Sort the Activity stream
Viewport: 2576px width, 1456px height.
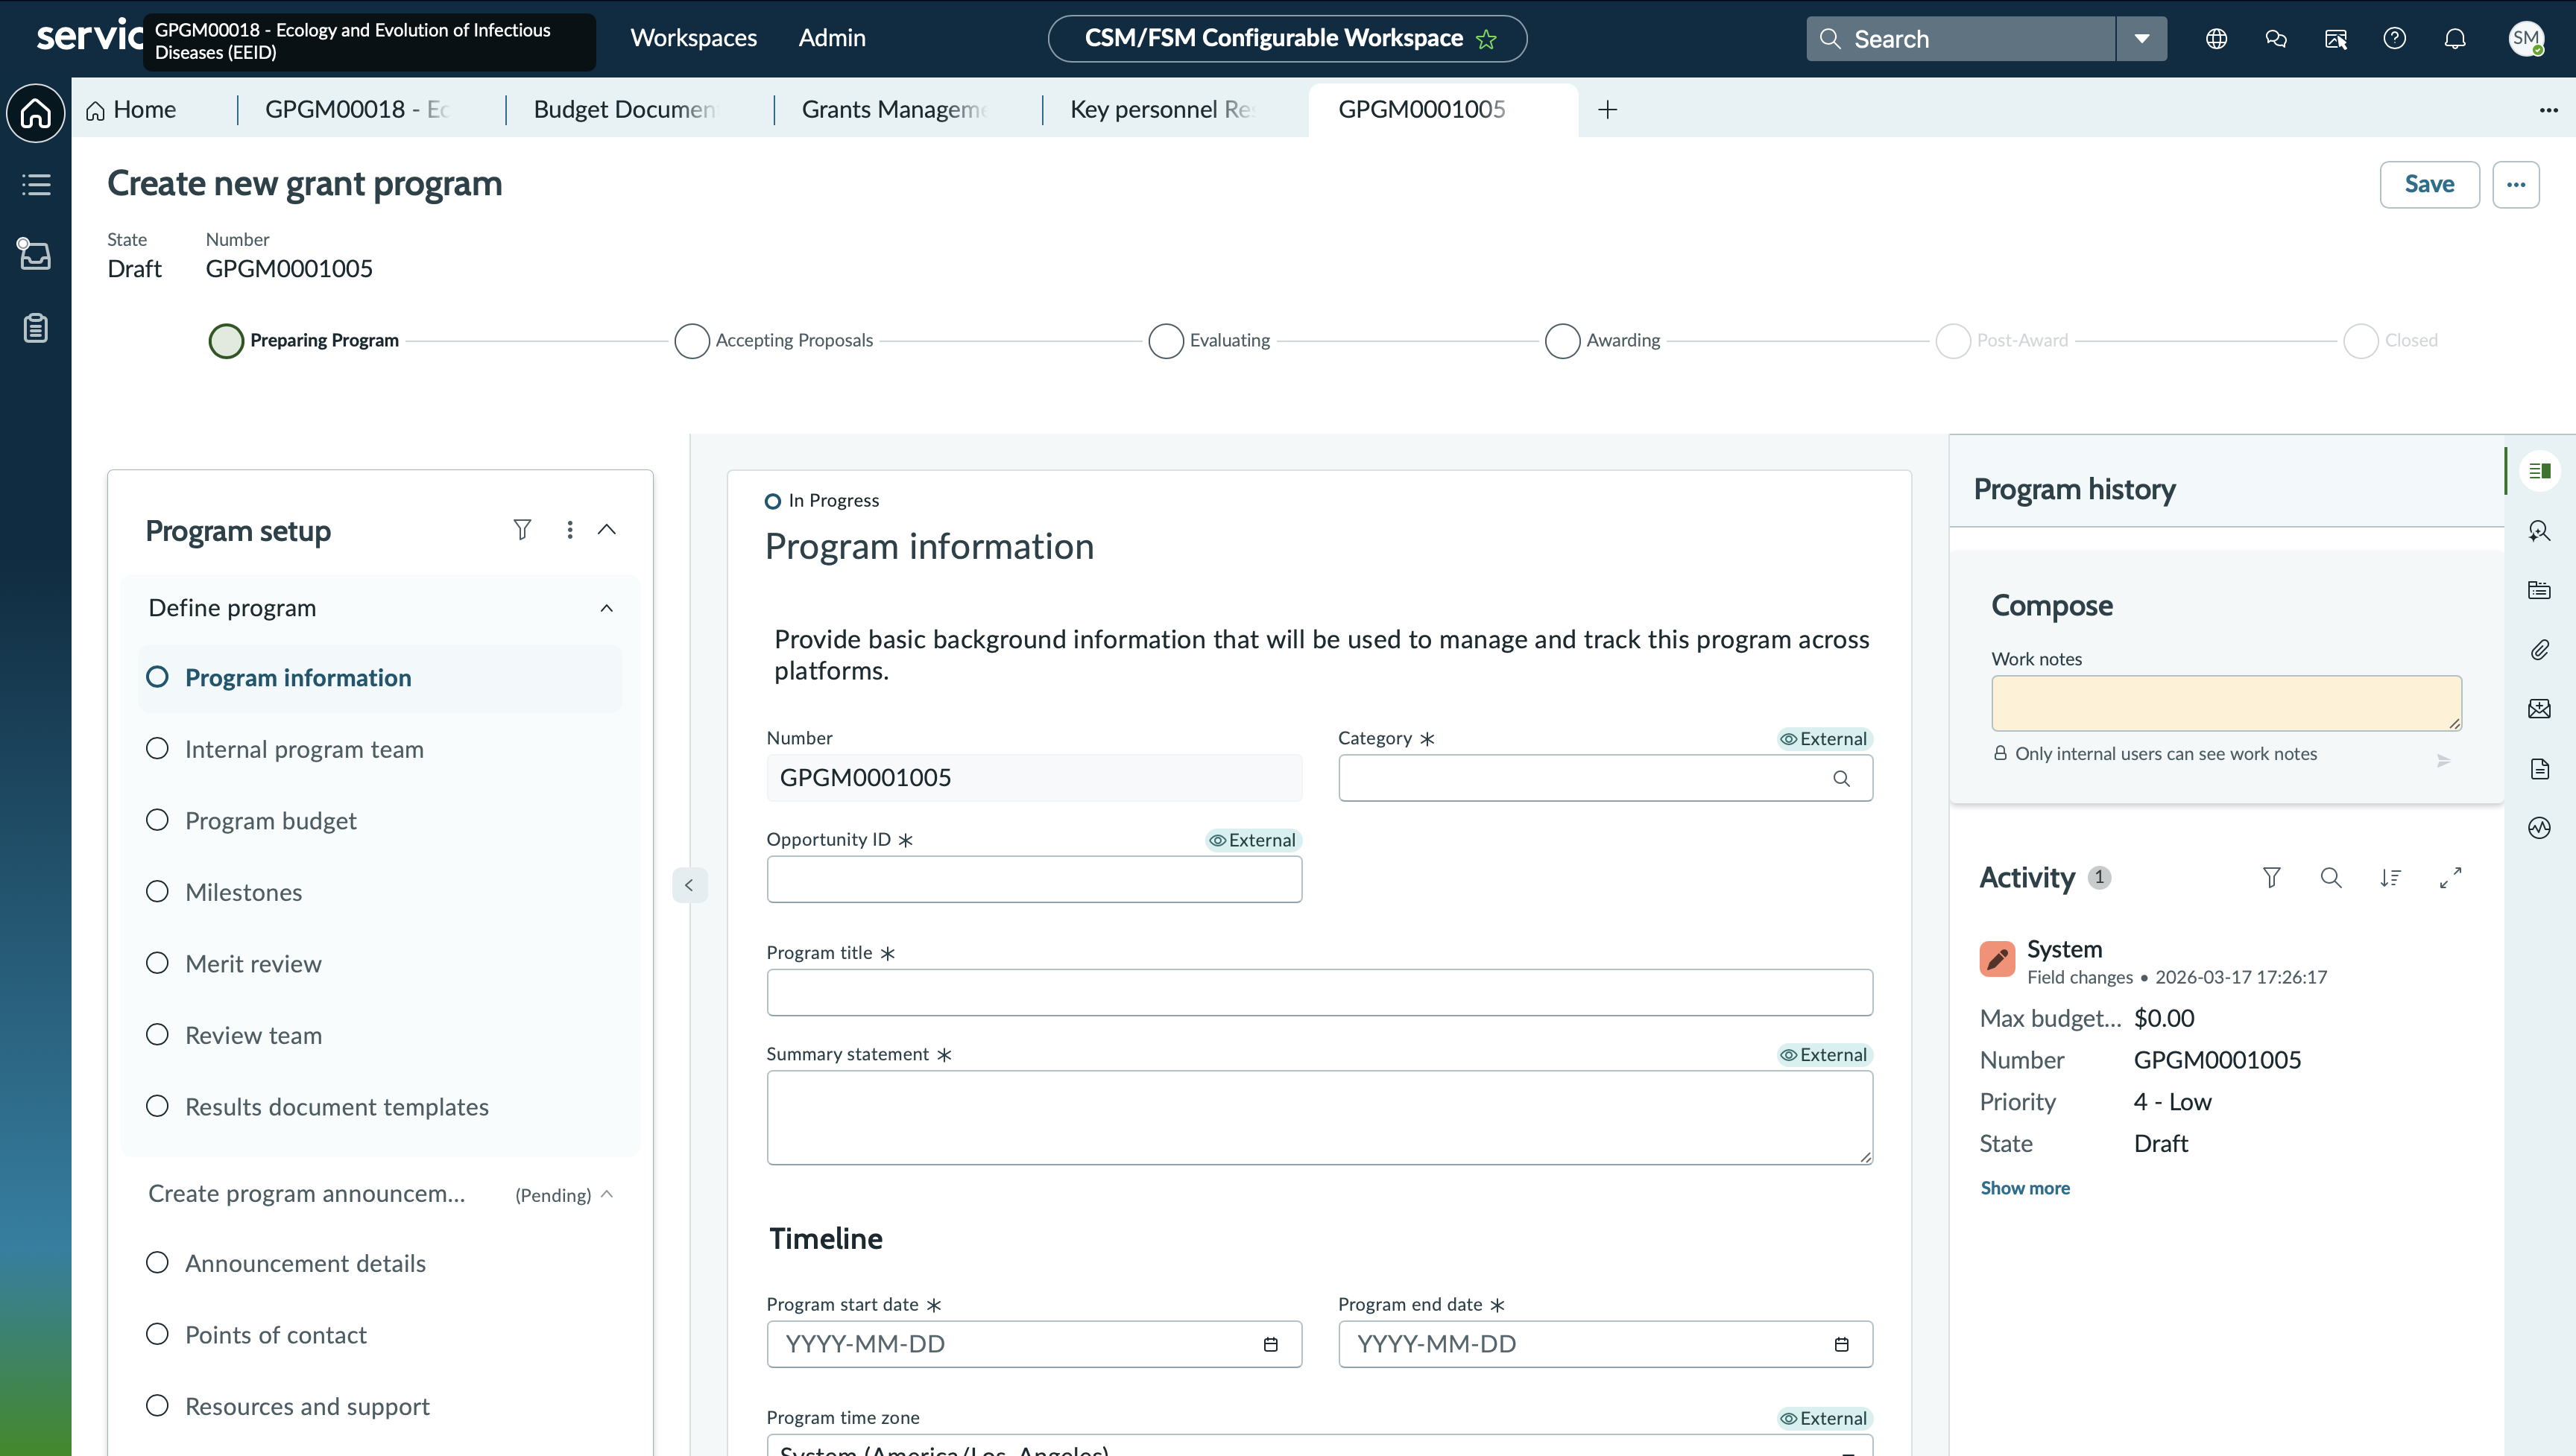(2390, 877)
